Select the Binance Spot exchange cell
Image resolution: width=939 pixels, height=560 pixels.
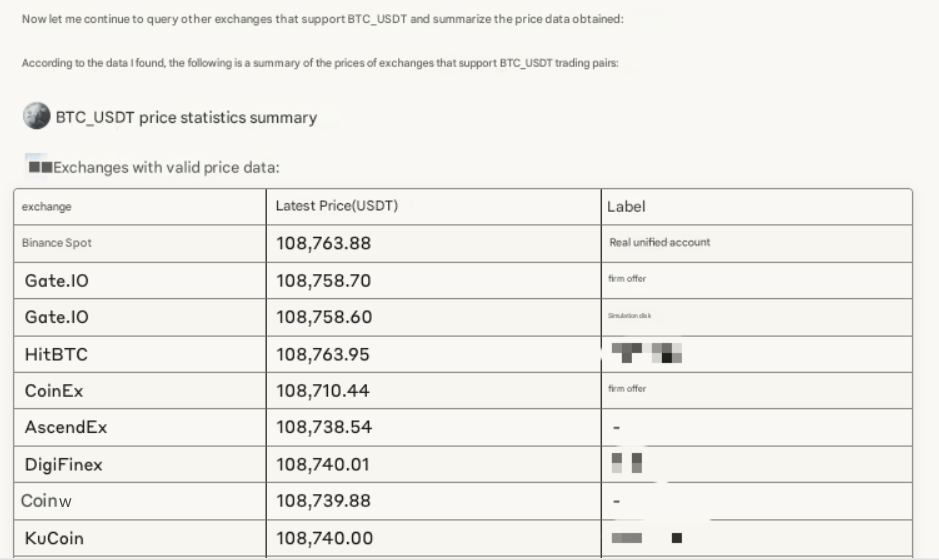click(x=57, y=243)
